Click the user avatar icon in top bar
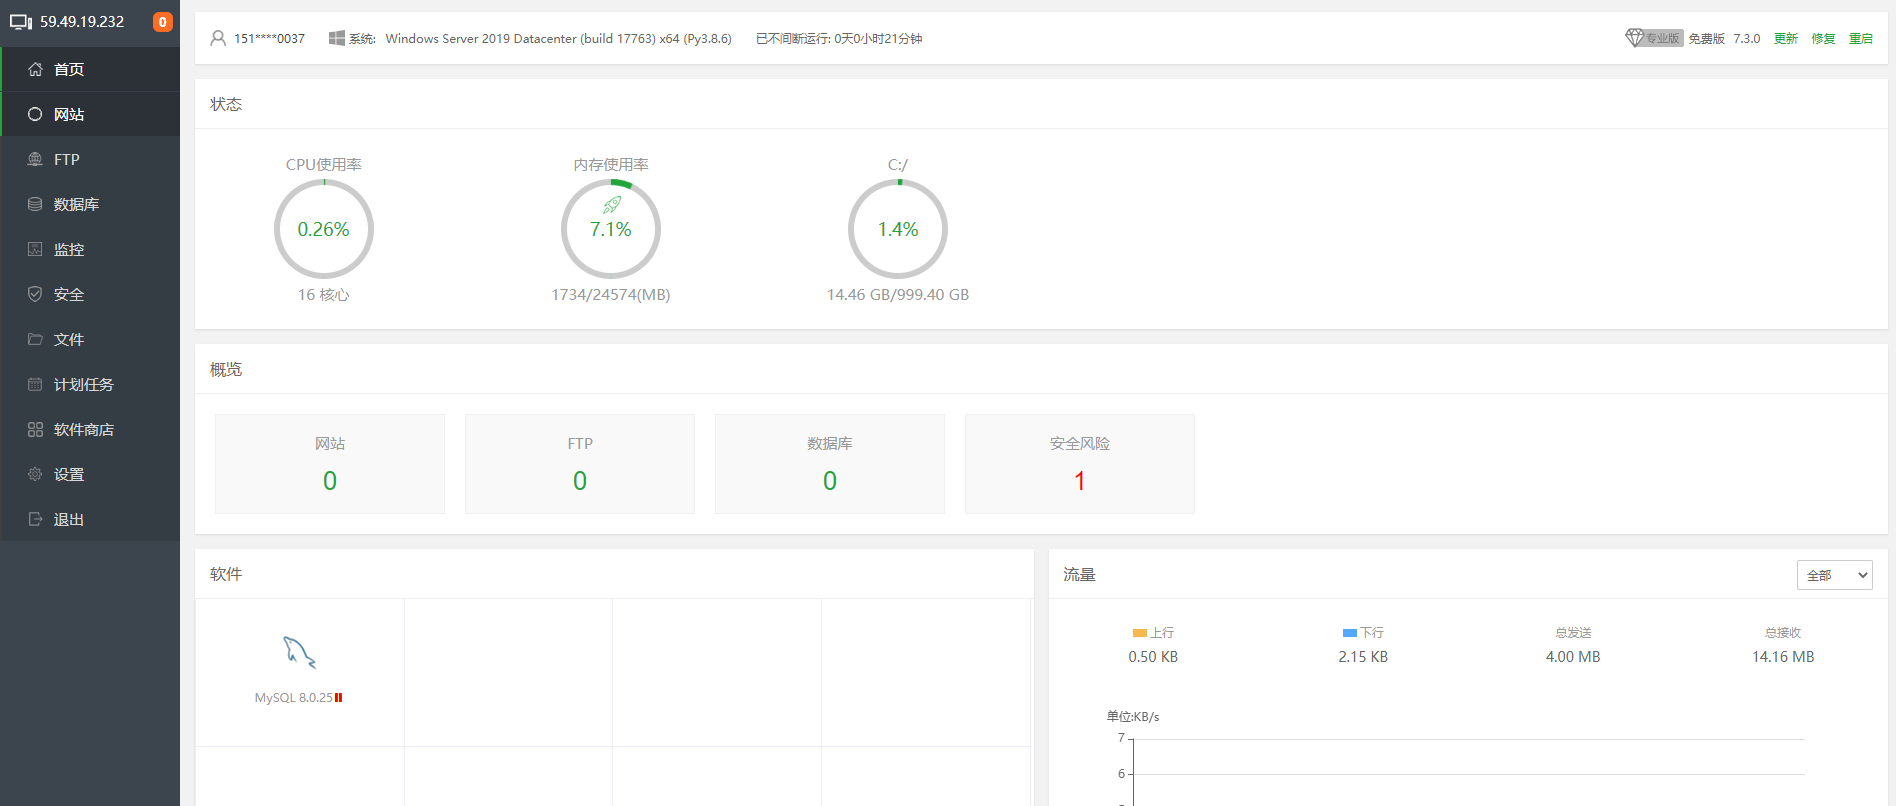 tap(218, 38)
